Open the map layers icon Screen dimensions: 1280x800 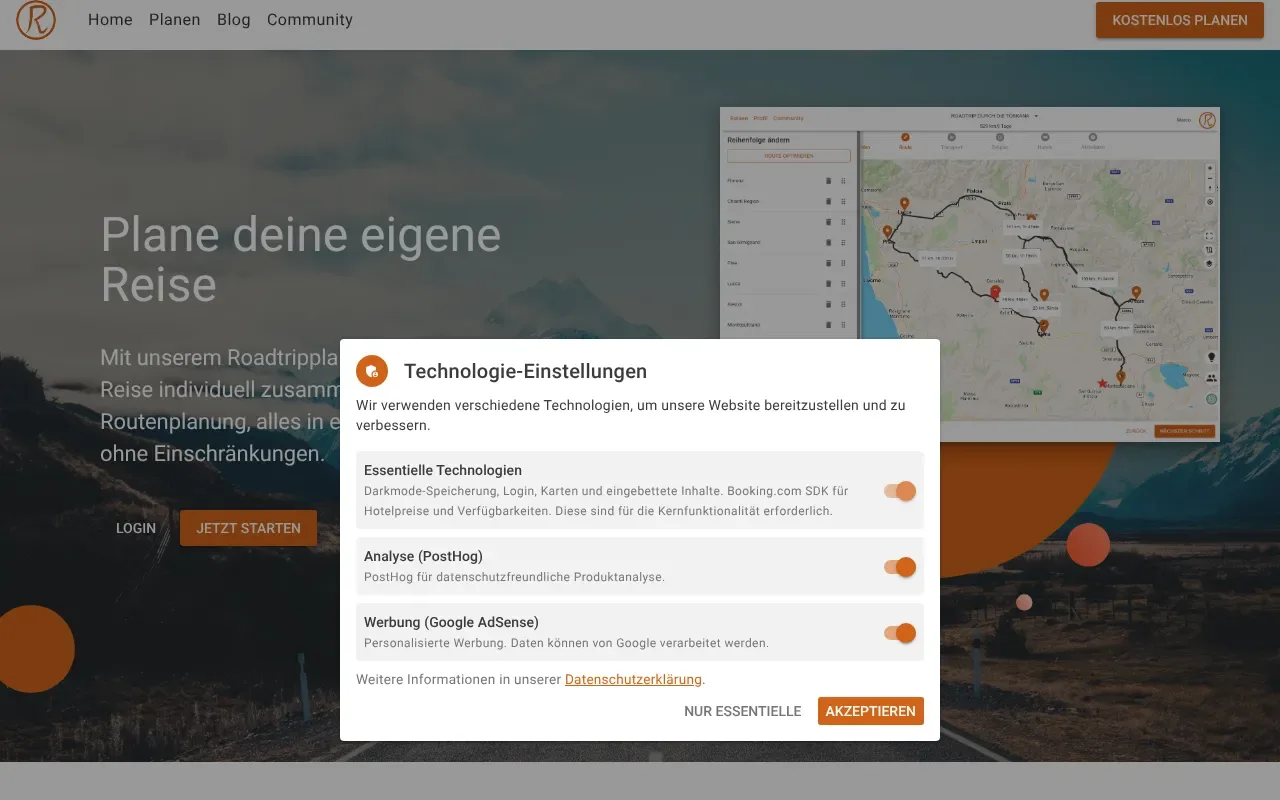click(1211, 264)
